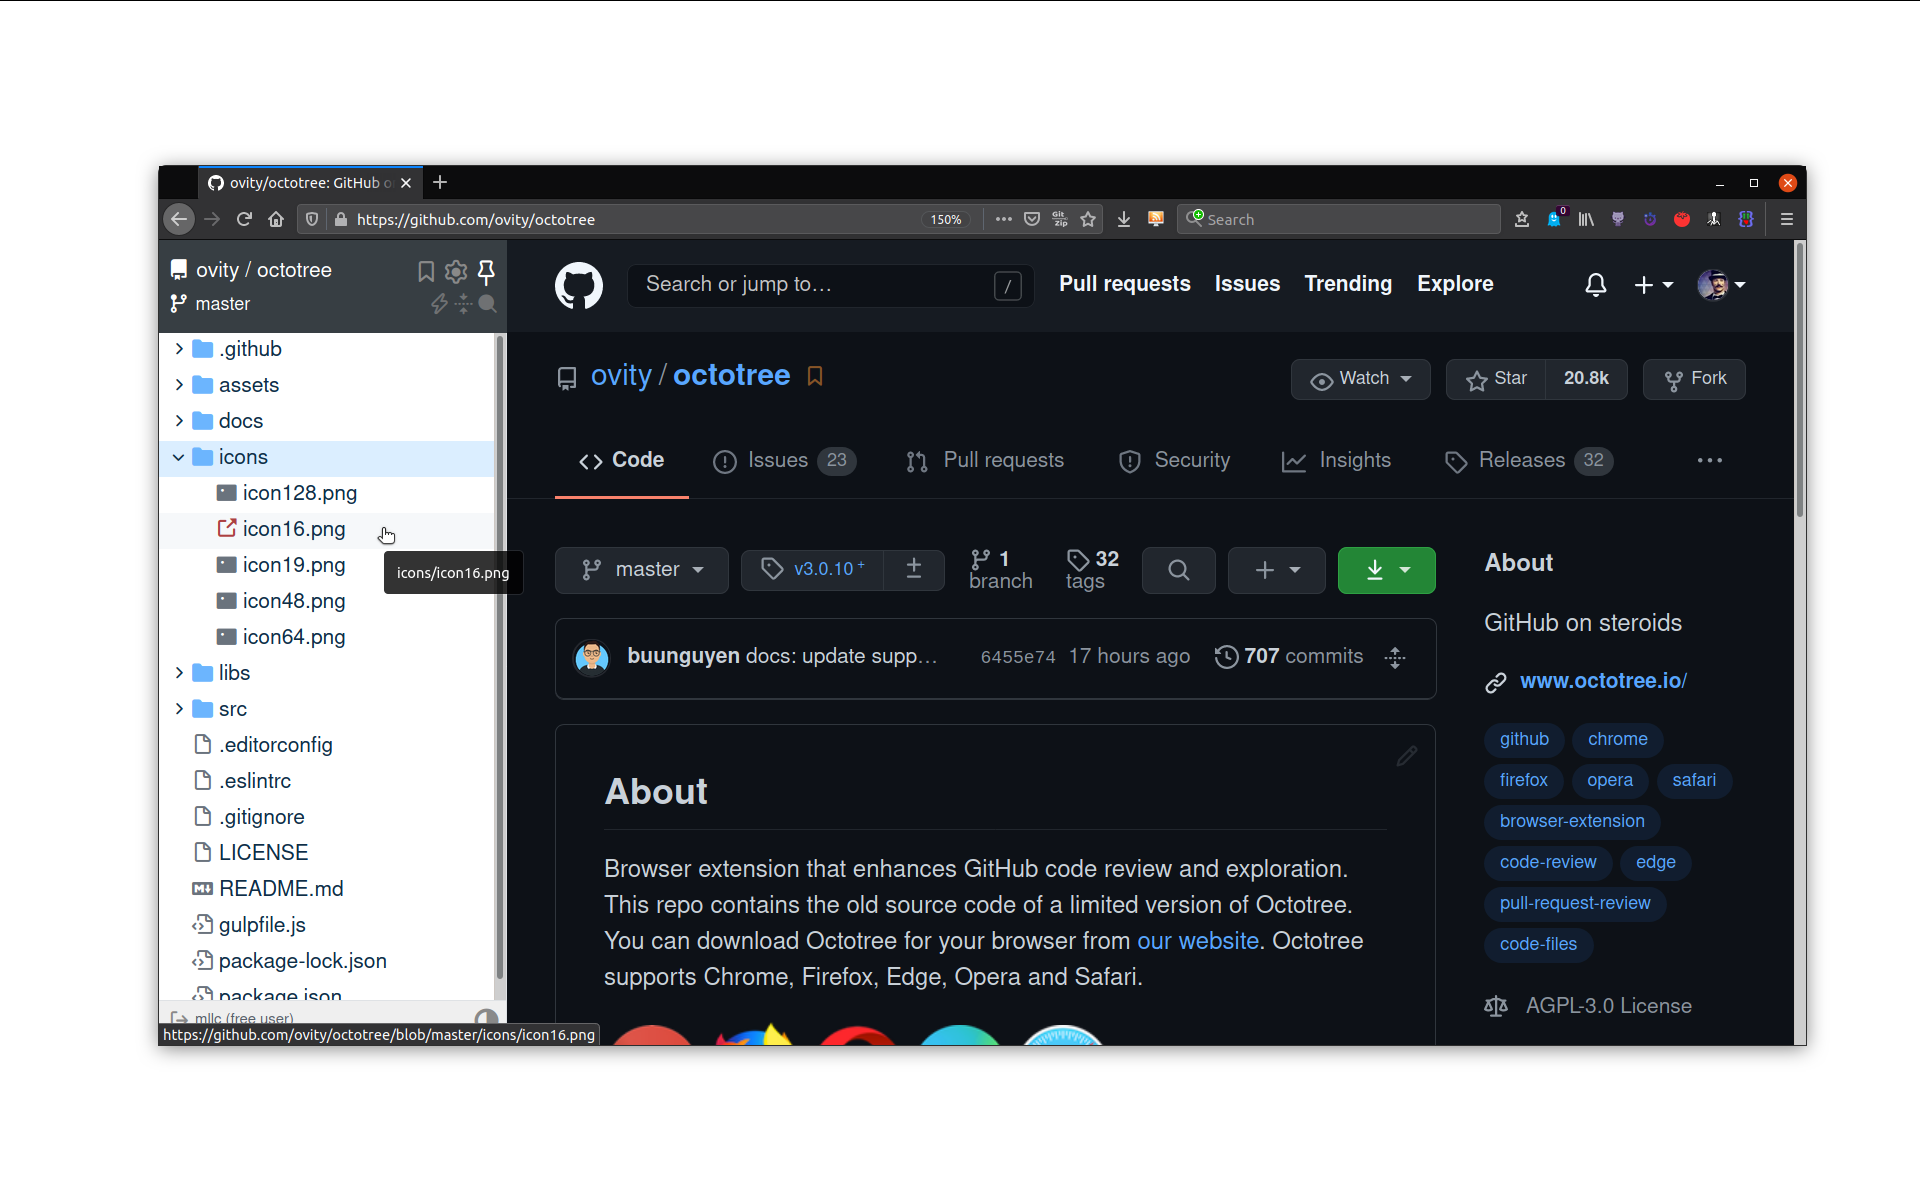Open the green download code dropdown

point(1387,570)
